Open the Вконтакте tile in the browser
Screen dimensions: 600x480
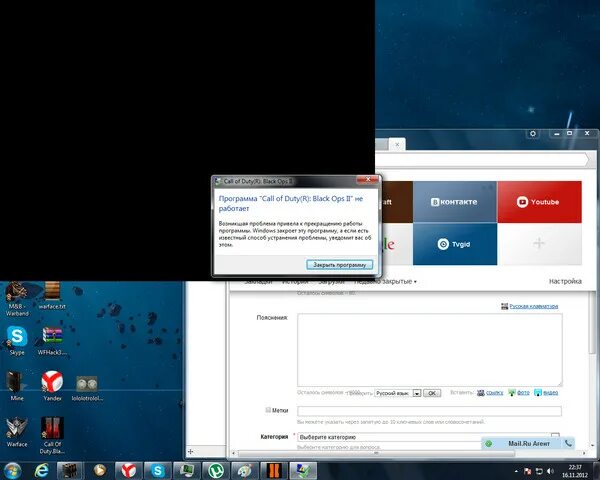tap(455, 202)
